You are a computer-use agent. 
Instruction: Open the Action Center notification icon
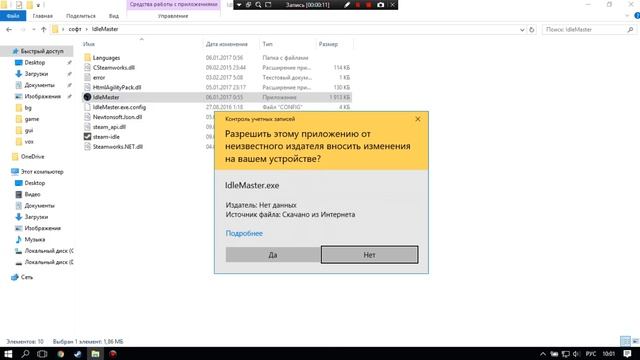click(627, 354)
